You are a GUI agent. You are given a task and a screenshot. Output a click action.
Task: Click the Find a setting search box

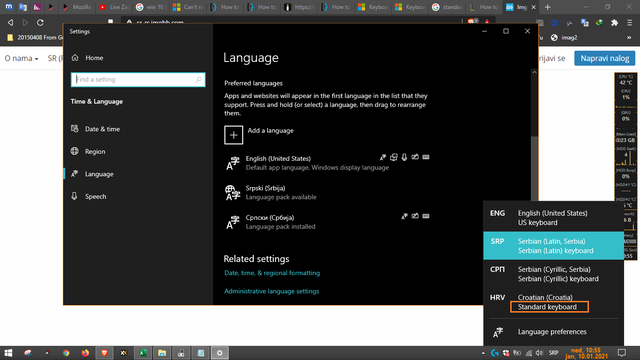pos(138,80)
